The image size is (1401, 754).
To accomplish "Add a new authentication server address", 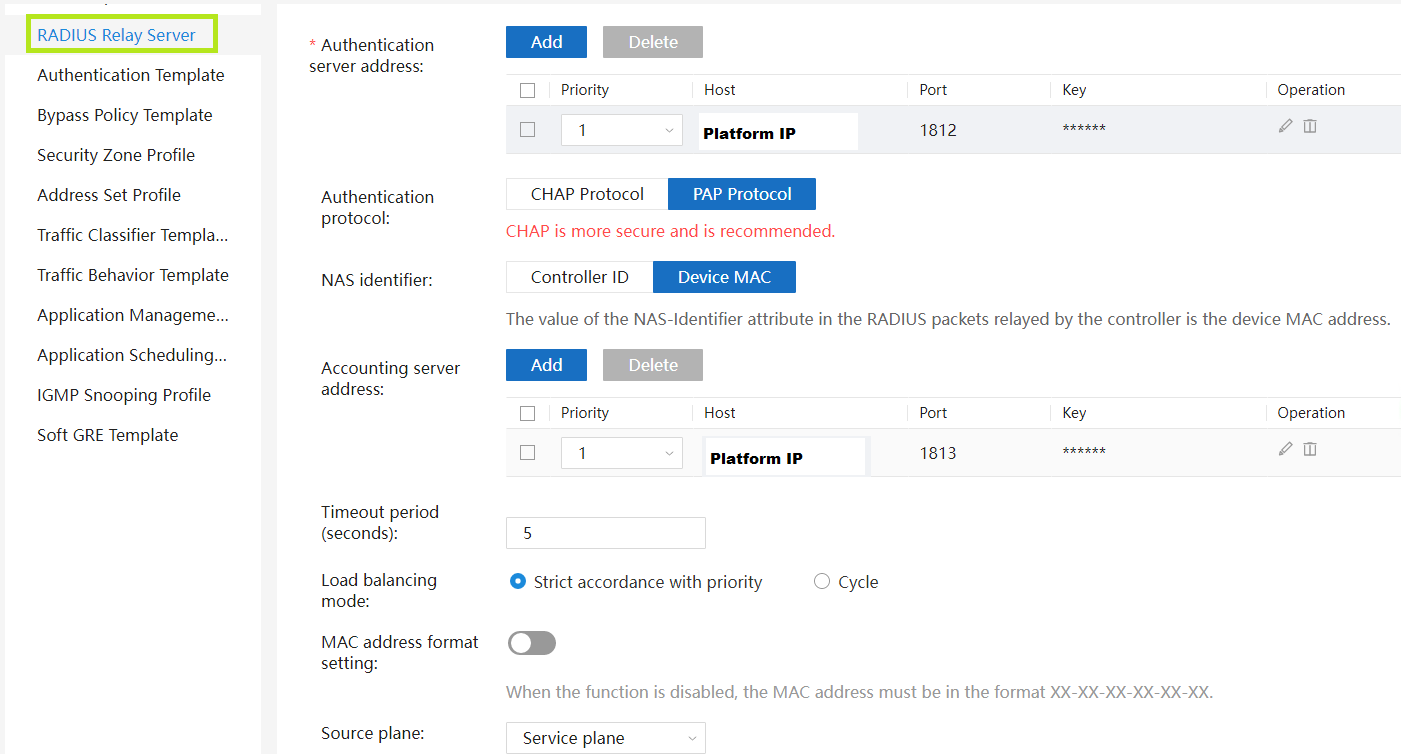I will [546, 42].
